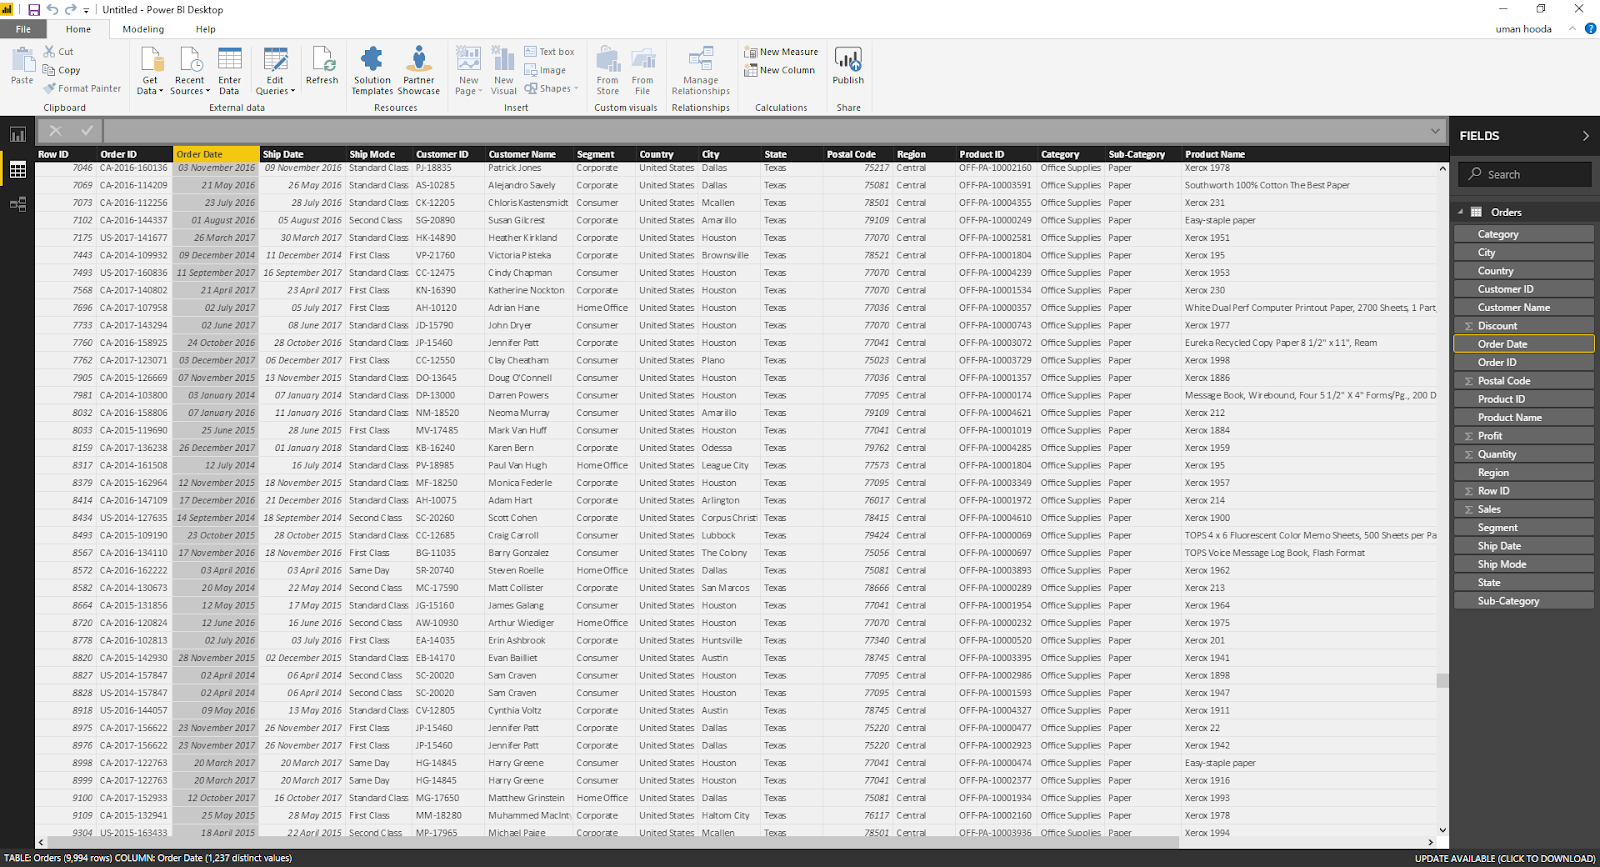Open the blue Help question mark icon

(1590, 29)
